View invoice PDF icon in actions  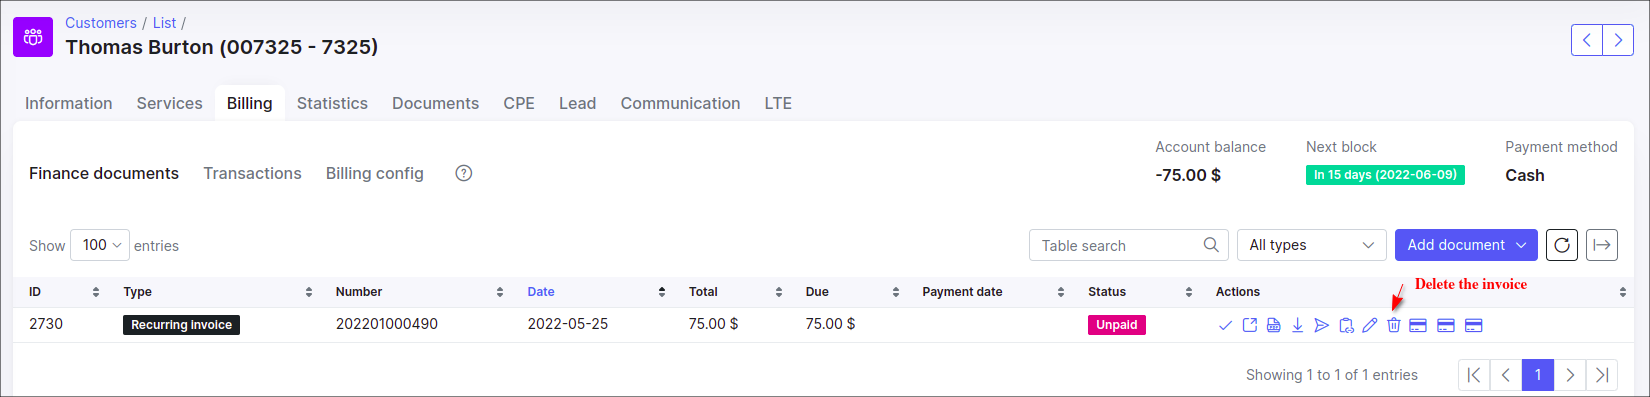(1273, 325)
